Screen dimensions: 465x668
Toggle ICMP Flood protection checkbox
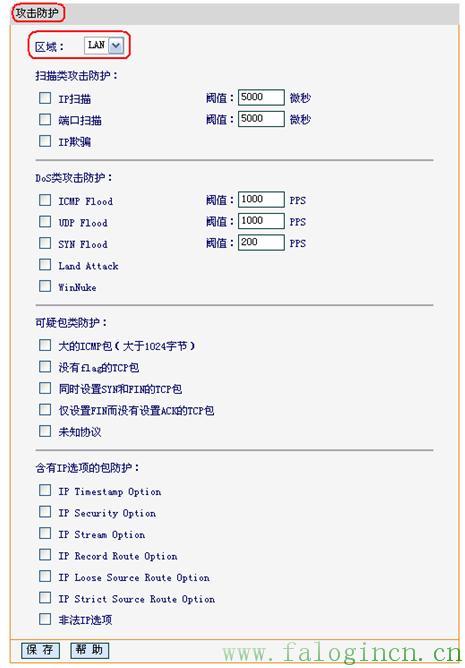coord(45,200)
